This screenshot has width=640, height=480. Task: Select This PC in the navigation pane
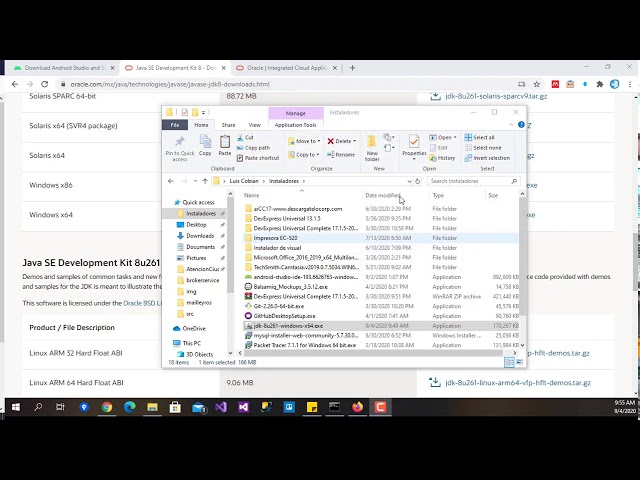[x=191, y=343]
